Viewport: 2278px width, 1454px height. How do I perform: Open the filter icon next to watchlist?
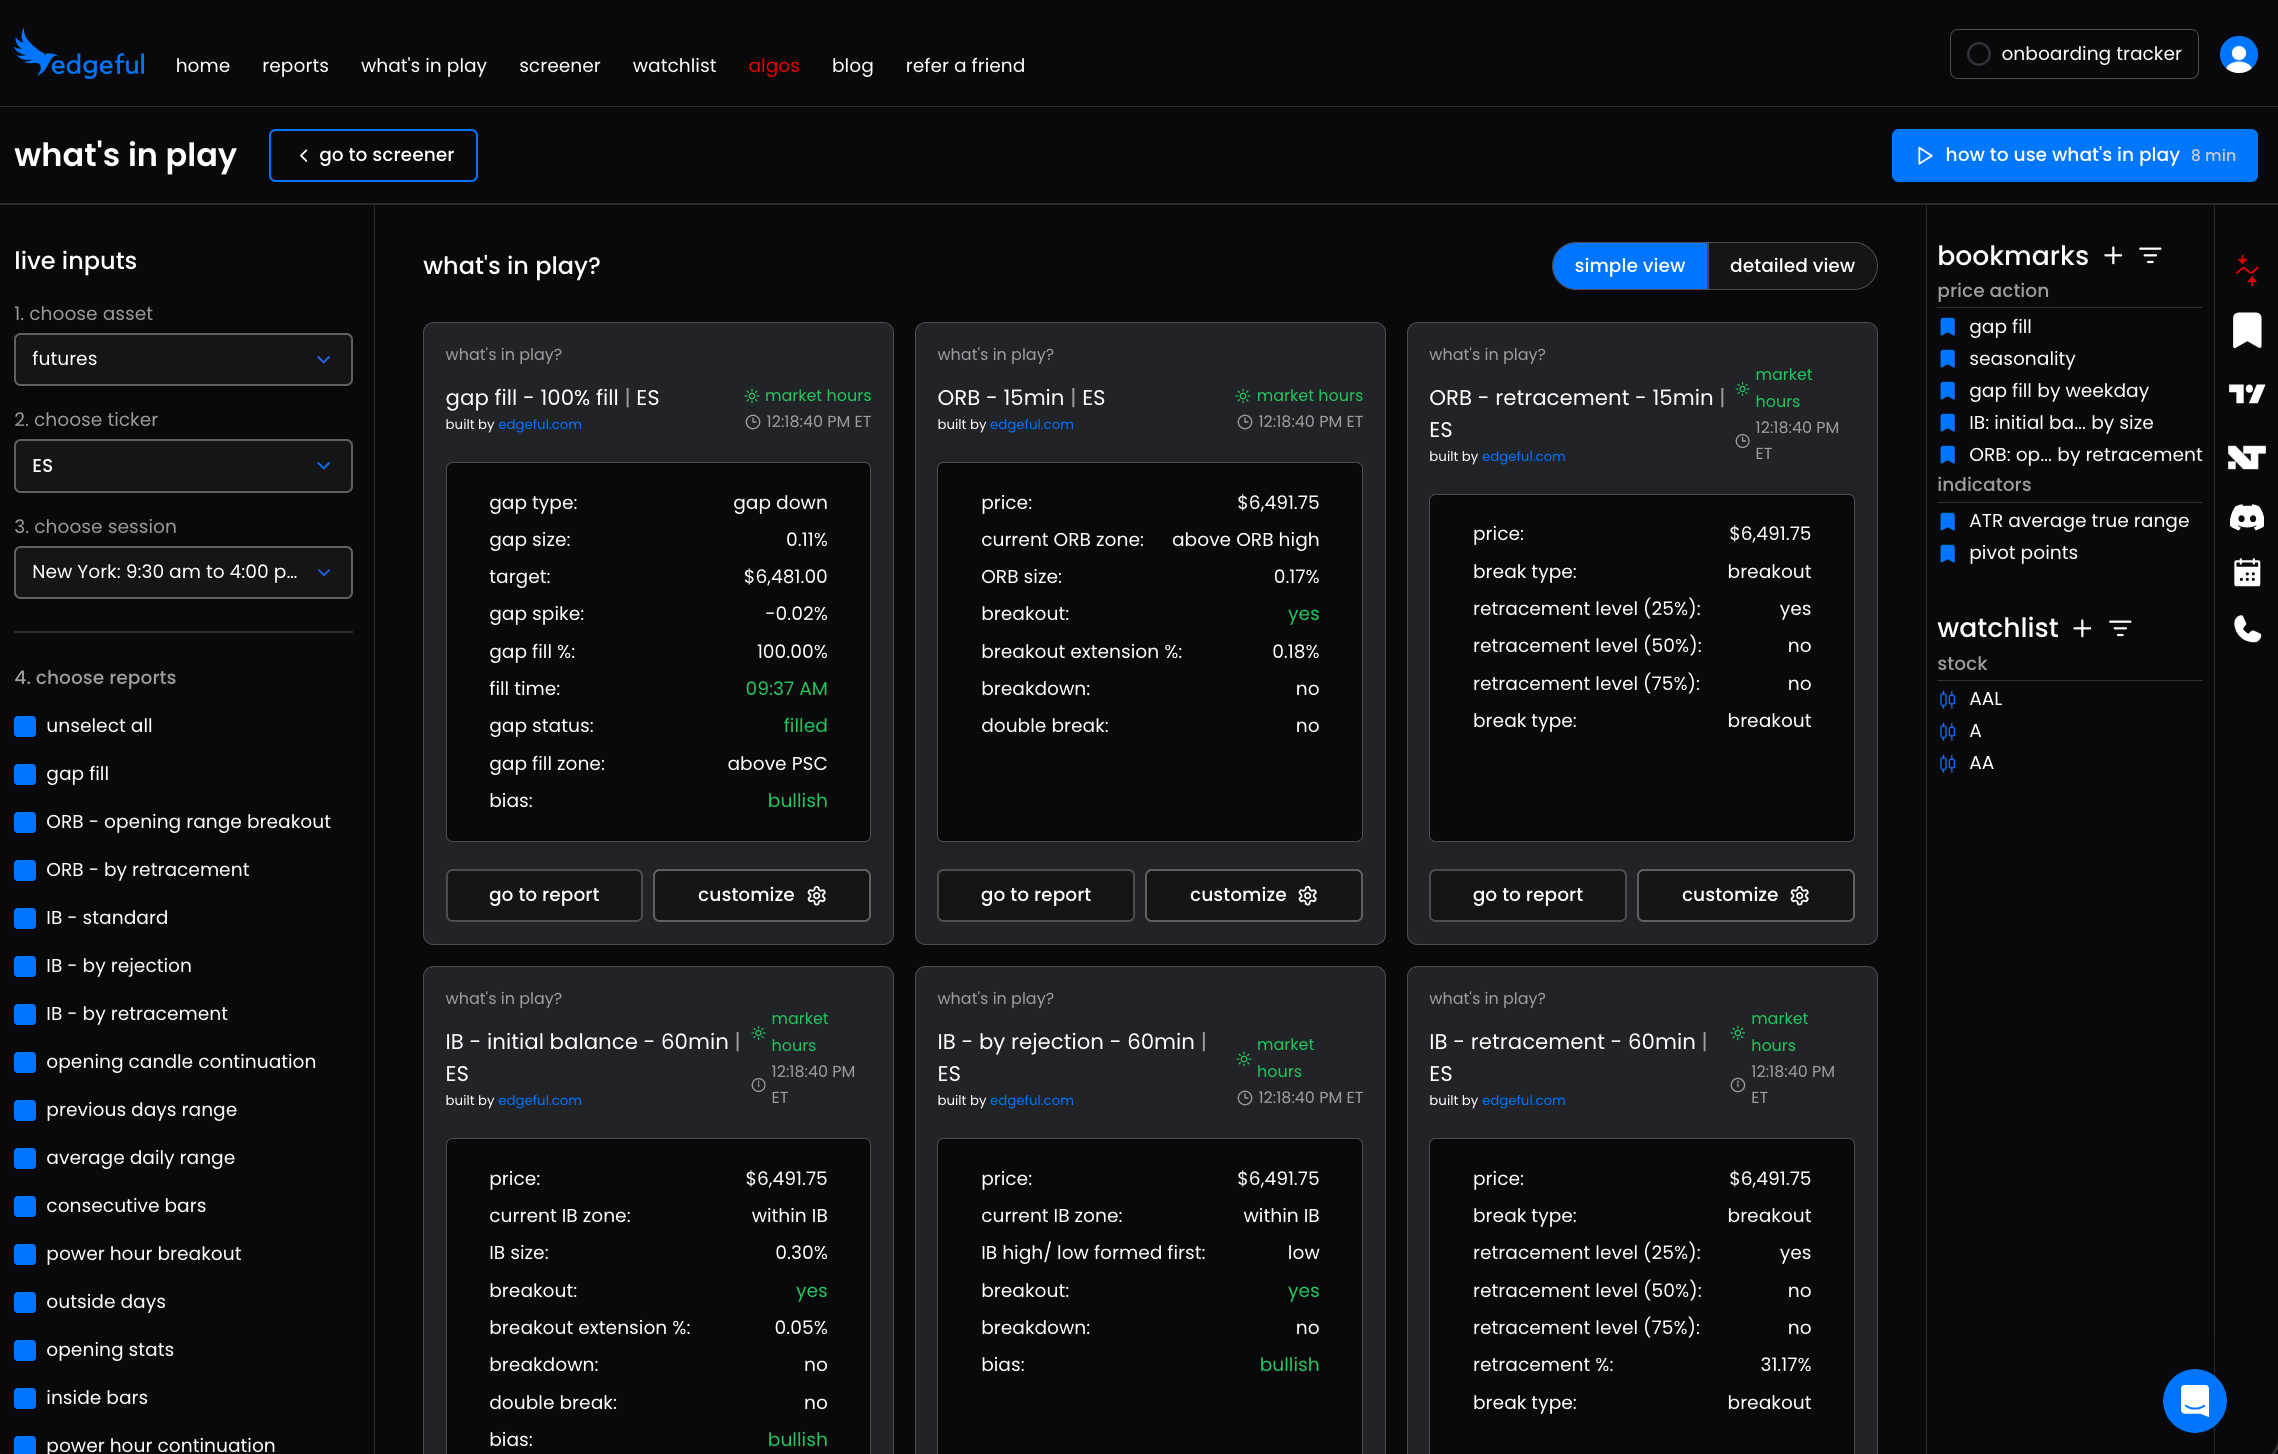click(x=2120, y=628)
